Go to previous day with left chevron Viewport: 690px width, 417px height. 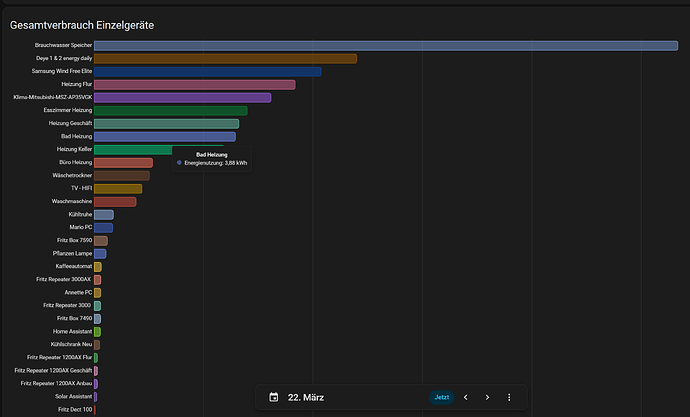coord(466,397)
